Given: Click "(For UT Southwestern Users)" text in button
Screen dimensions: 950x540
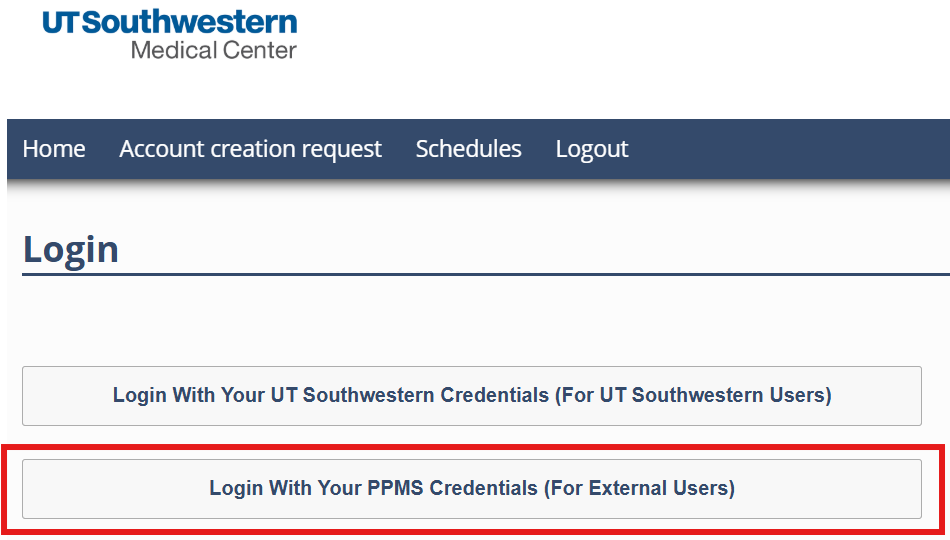Looking at the screenshot, I should [715, 395].
